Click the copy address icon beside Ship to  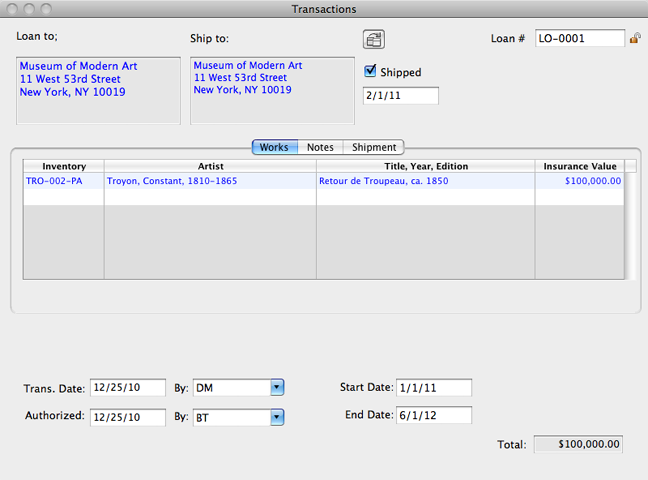click(x=374, y=39)
